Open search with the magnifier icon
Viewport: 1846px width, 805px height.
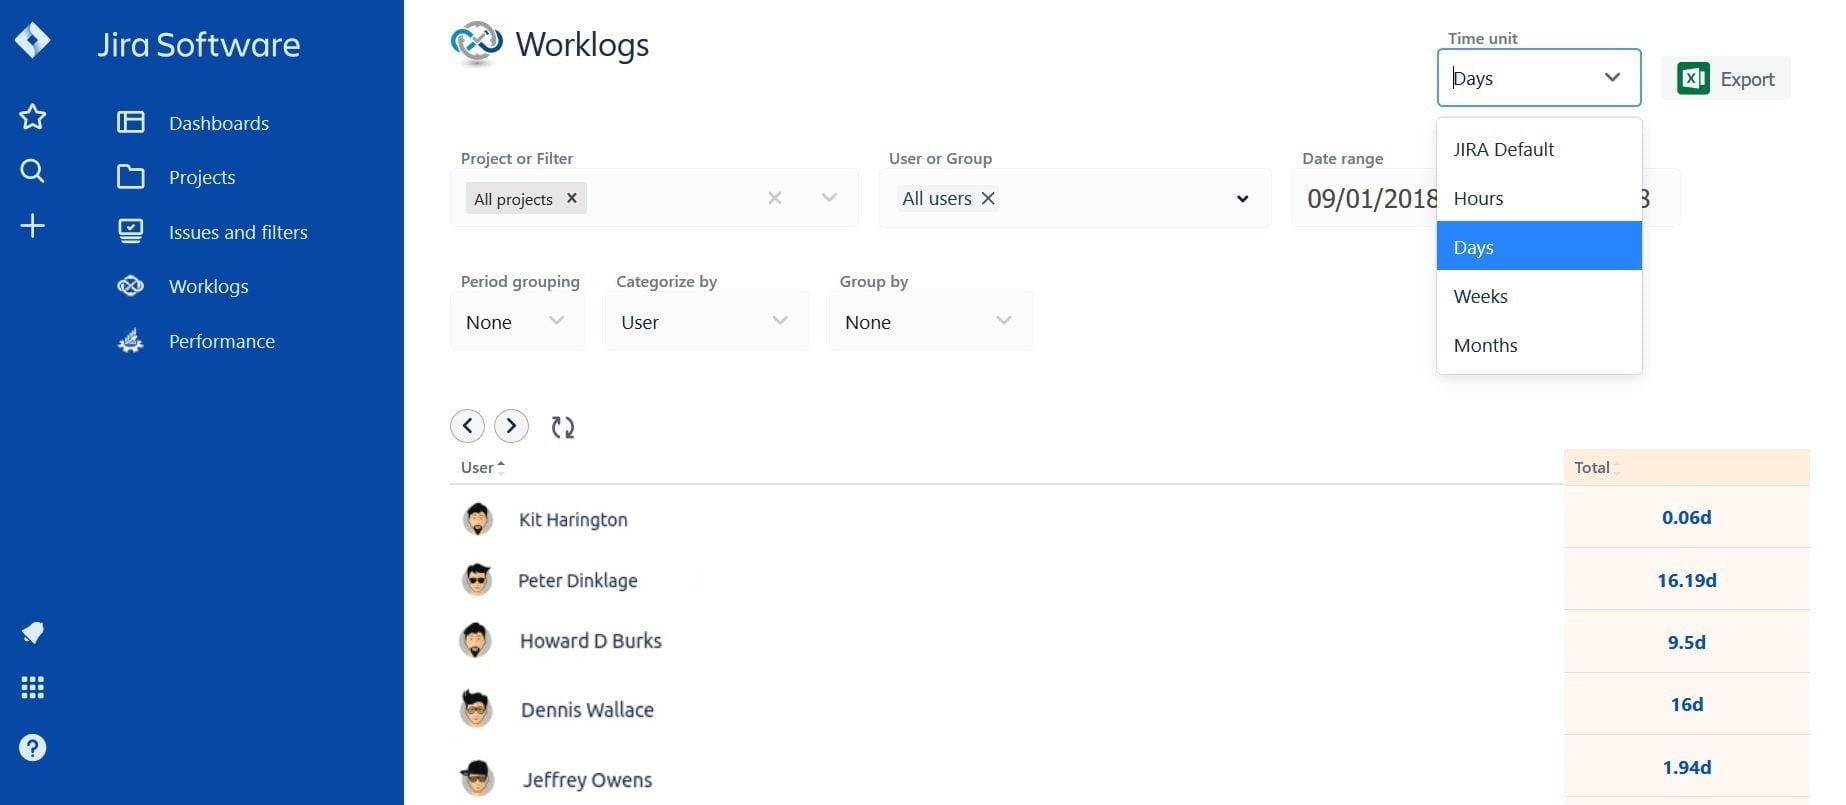click(x=33, y=171)
